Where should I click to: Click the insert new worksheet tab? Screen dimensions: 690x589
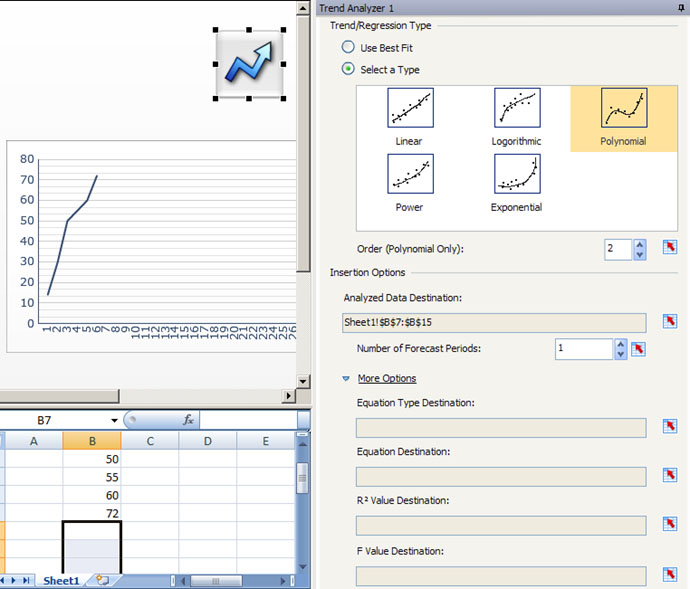point(101,581)
